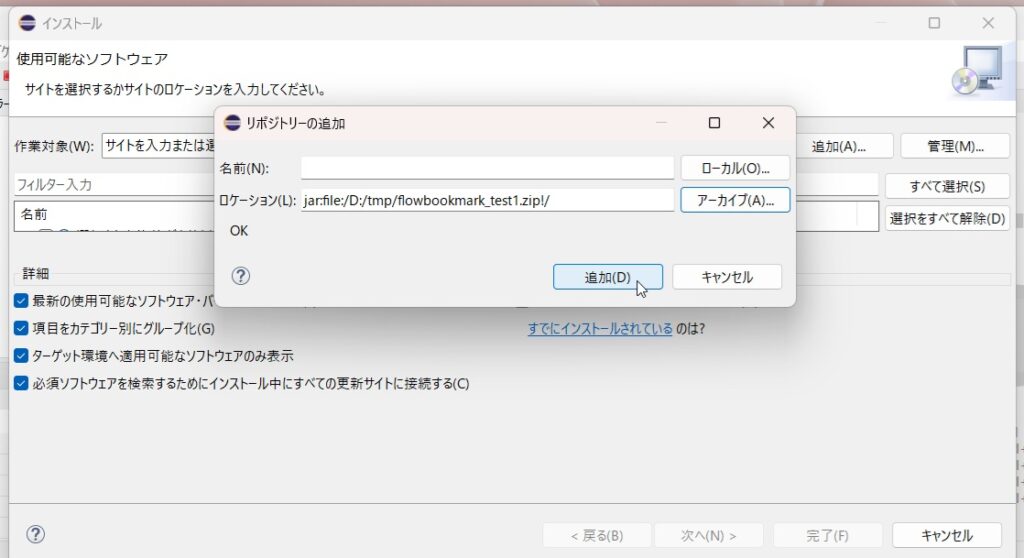
Task: Browse local folder with ローカル(O) button
Action: pos(735,168)
